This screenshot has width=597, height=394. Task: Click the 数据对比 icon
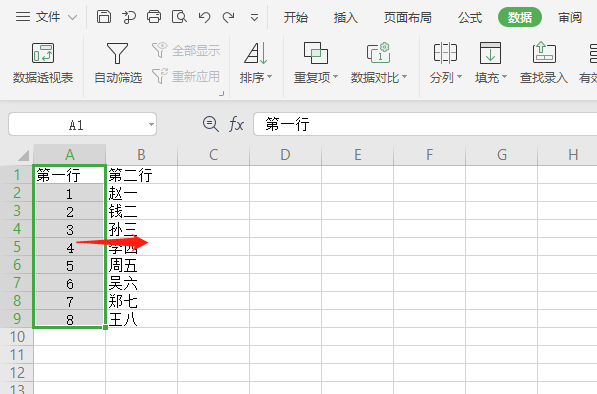click(x=378, y=53)
